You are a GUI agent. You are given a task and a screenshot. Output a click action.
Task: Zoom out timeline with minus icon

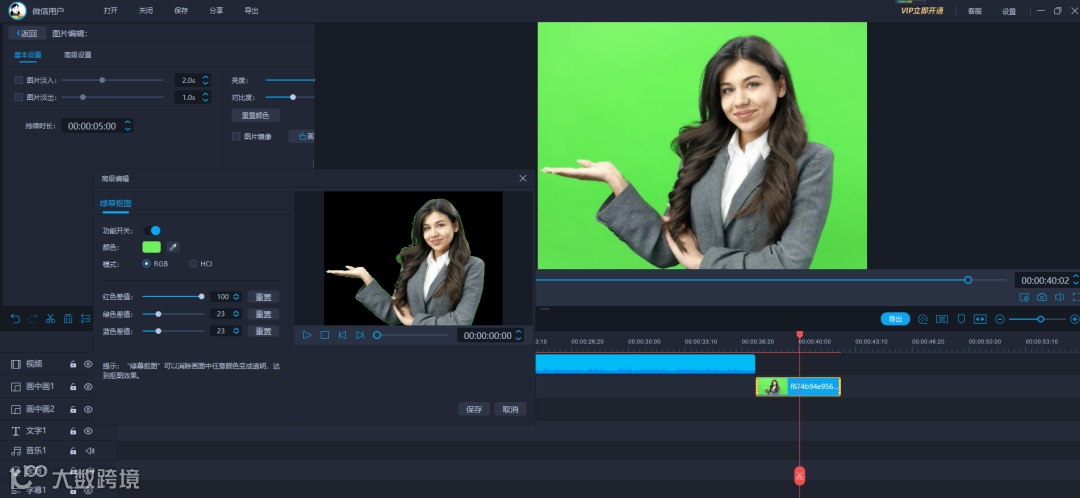[x=1000, y=320]
